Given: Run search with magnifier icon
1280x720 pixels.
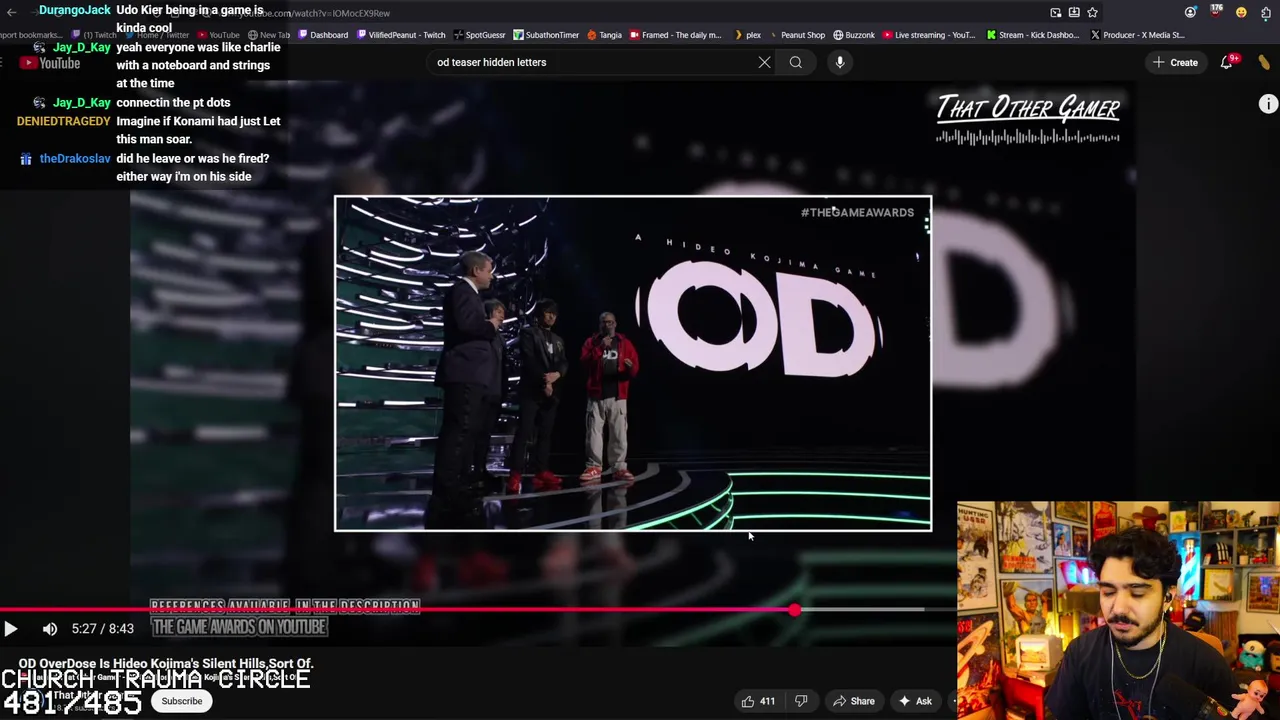Looking at the screenshot, I should point(796,62).
